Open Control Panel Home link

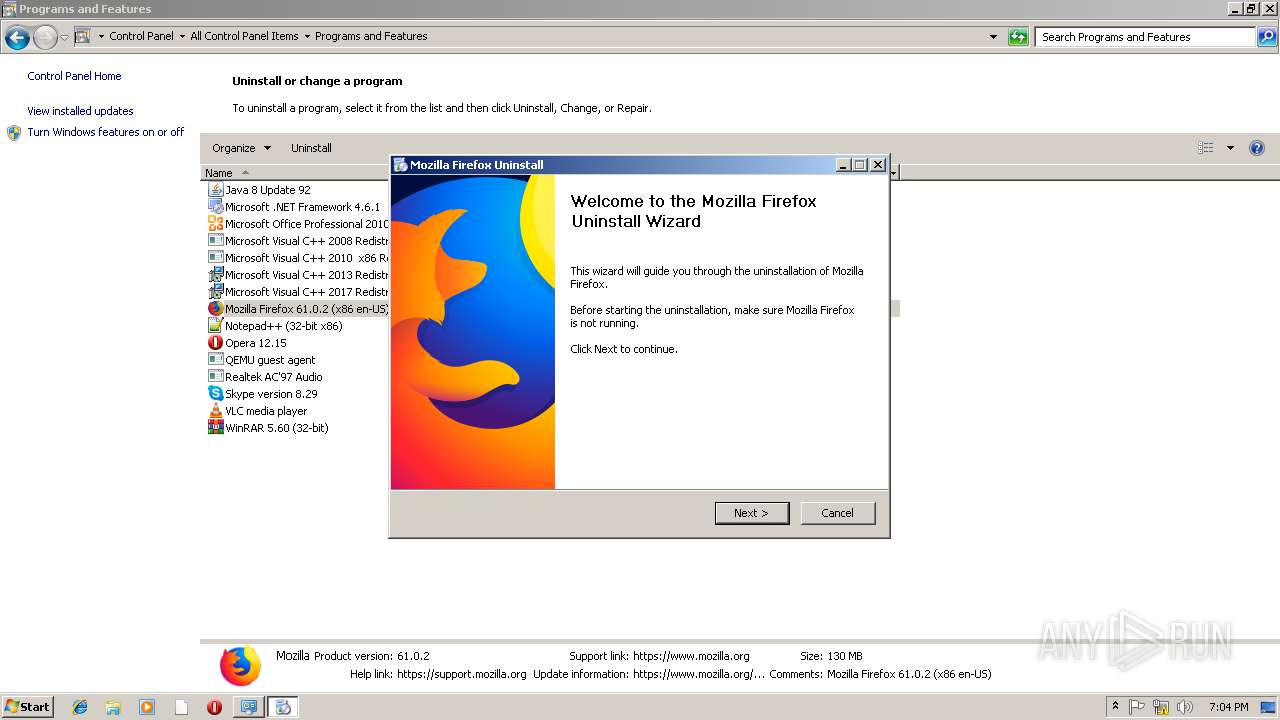coord(74,76)
